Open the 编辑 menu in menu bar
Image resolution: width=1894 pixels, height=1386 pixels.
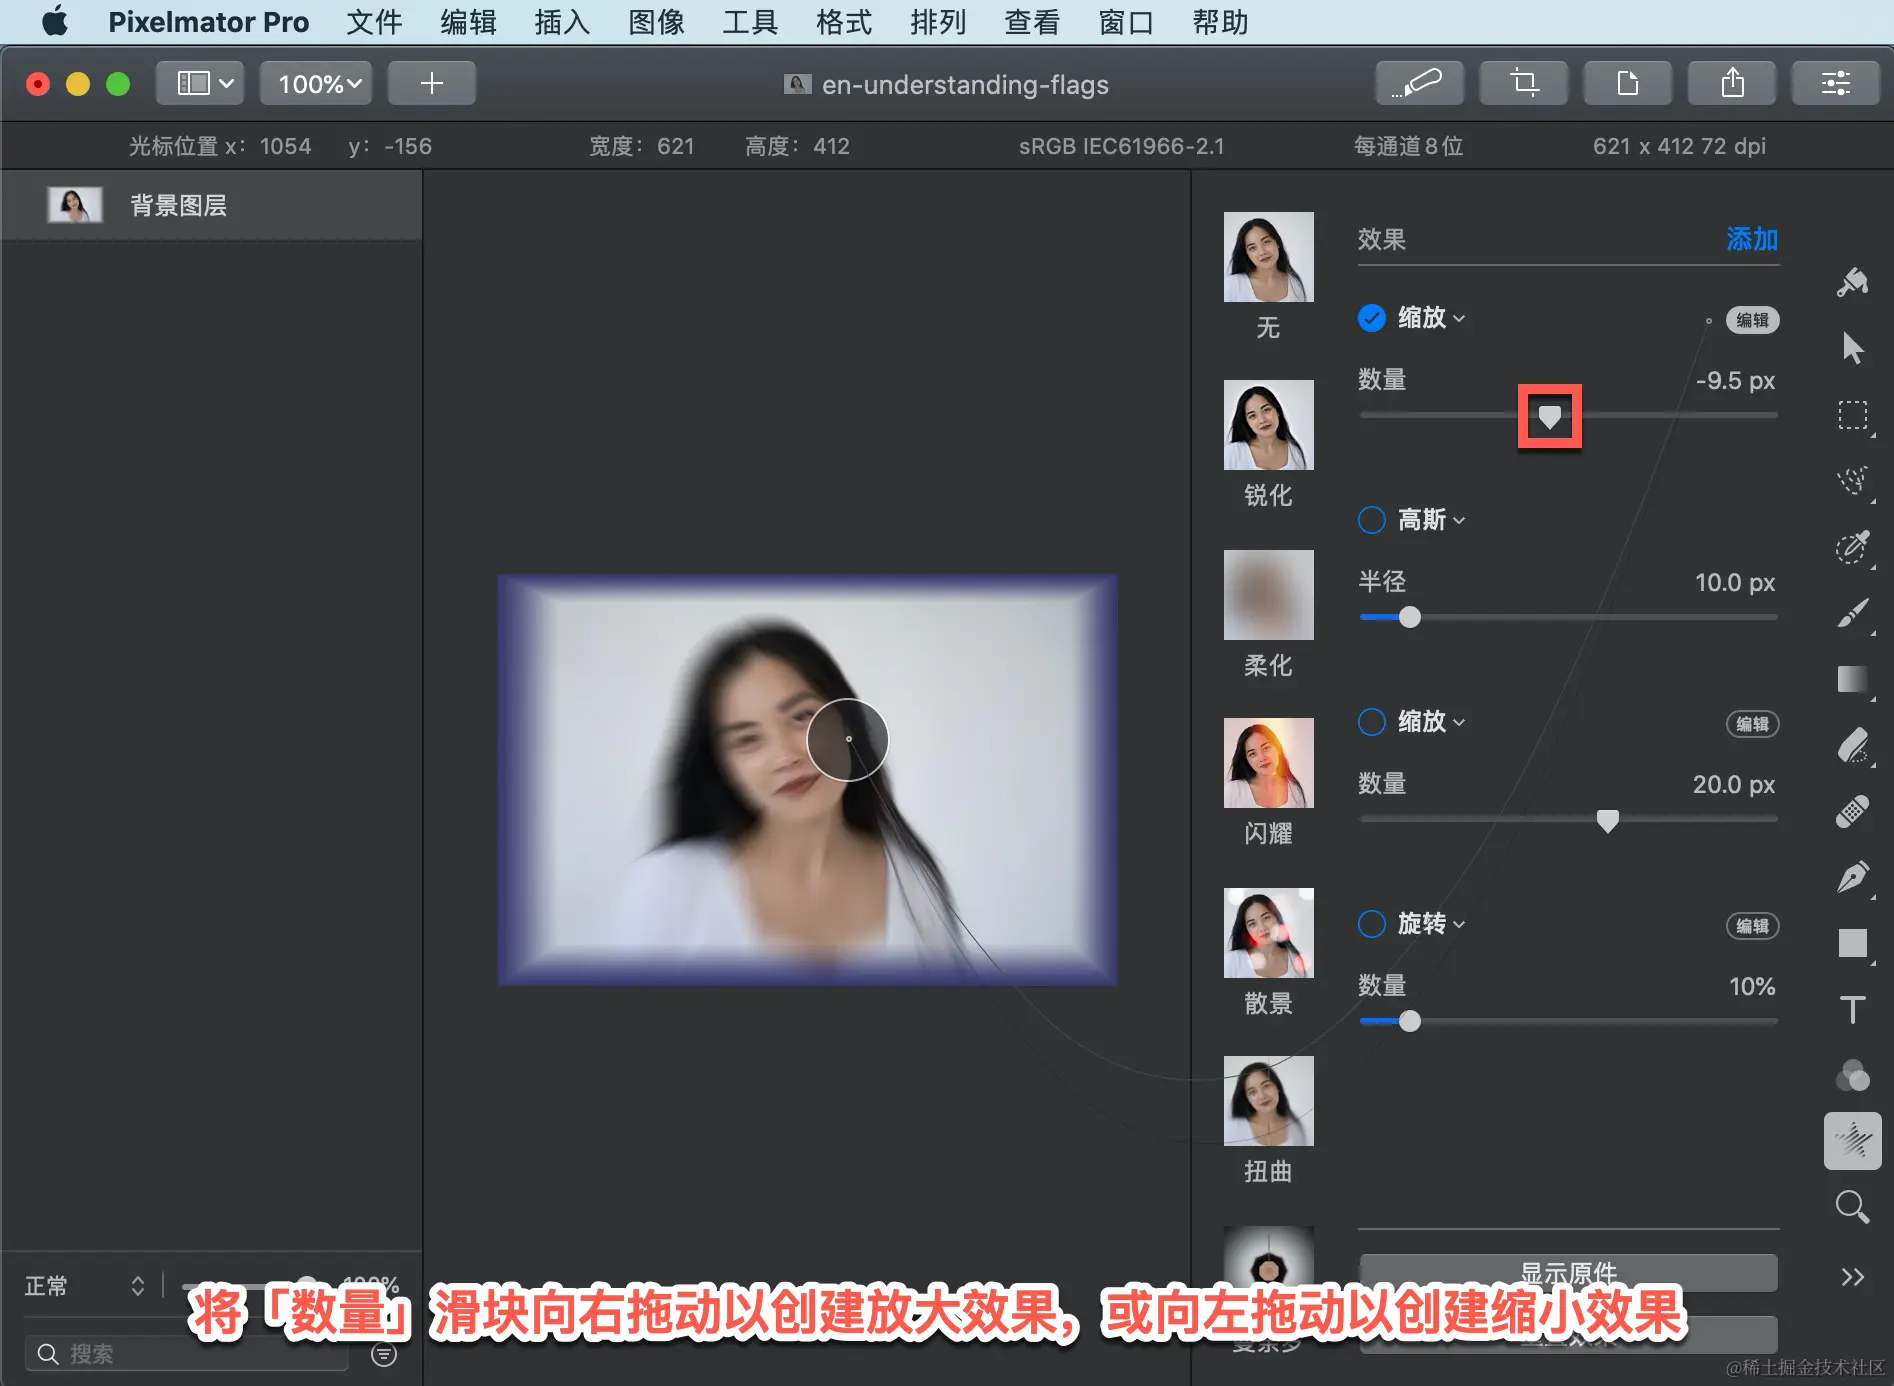(x=468, y=22)
